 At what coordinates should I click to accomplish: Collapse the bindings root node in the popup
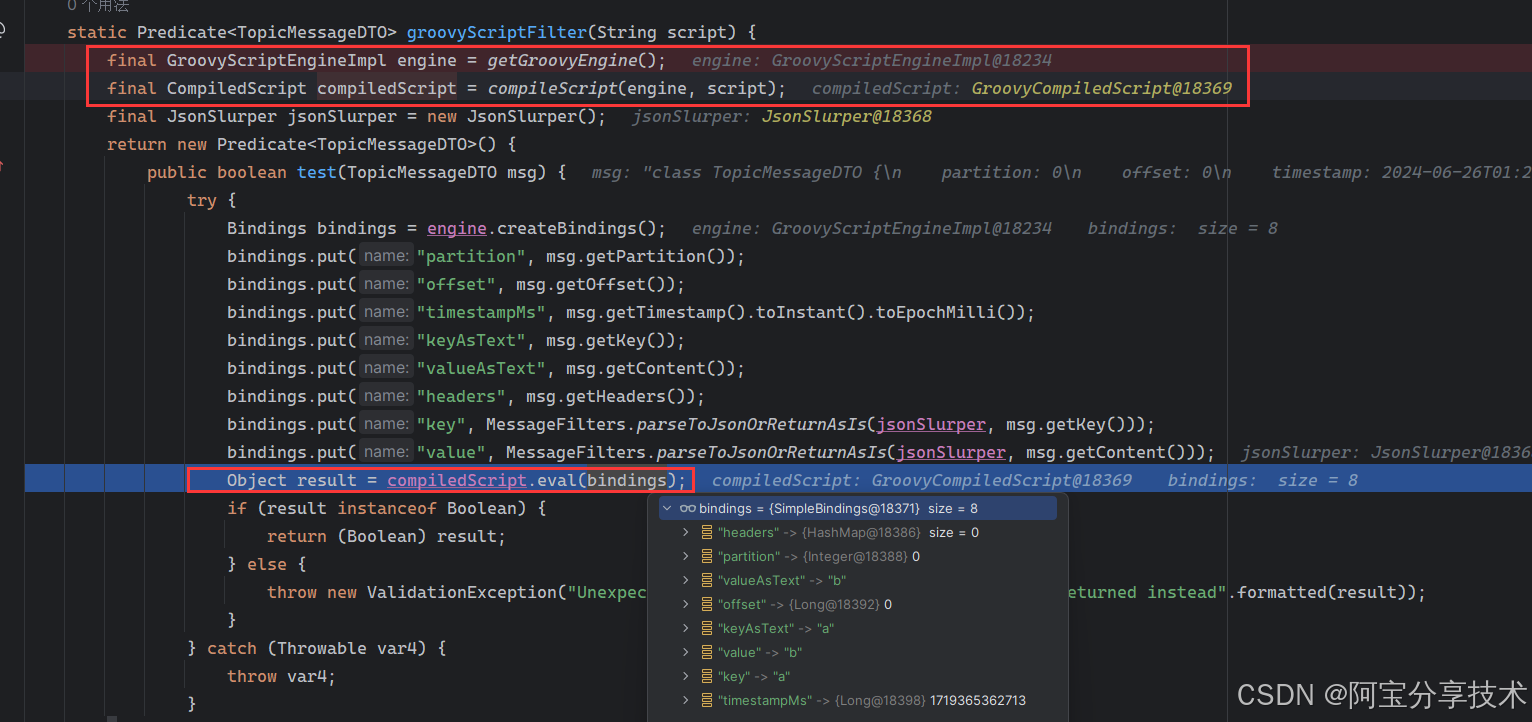[x=667, y=509]
